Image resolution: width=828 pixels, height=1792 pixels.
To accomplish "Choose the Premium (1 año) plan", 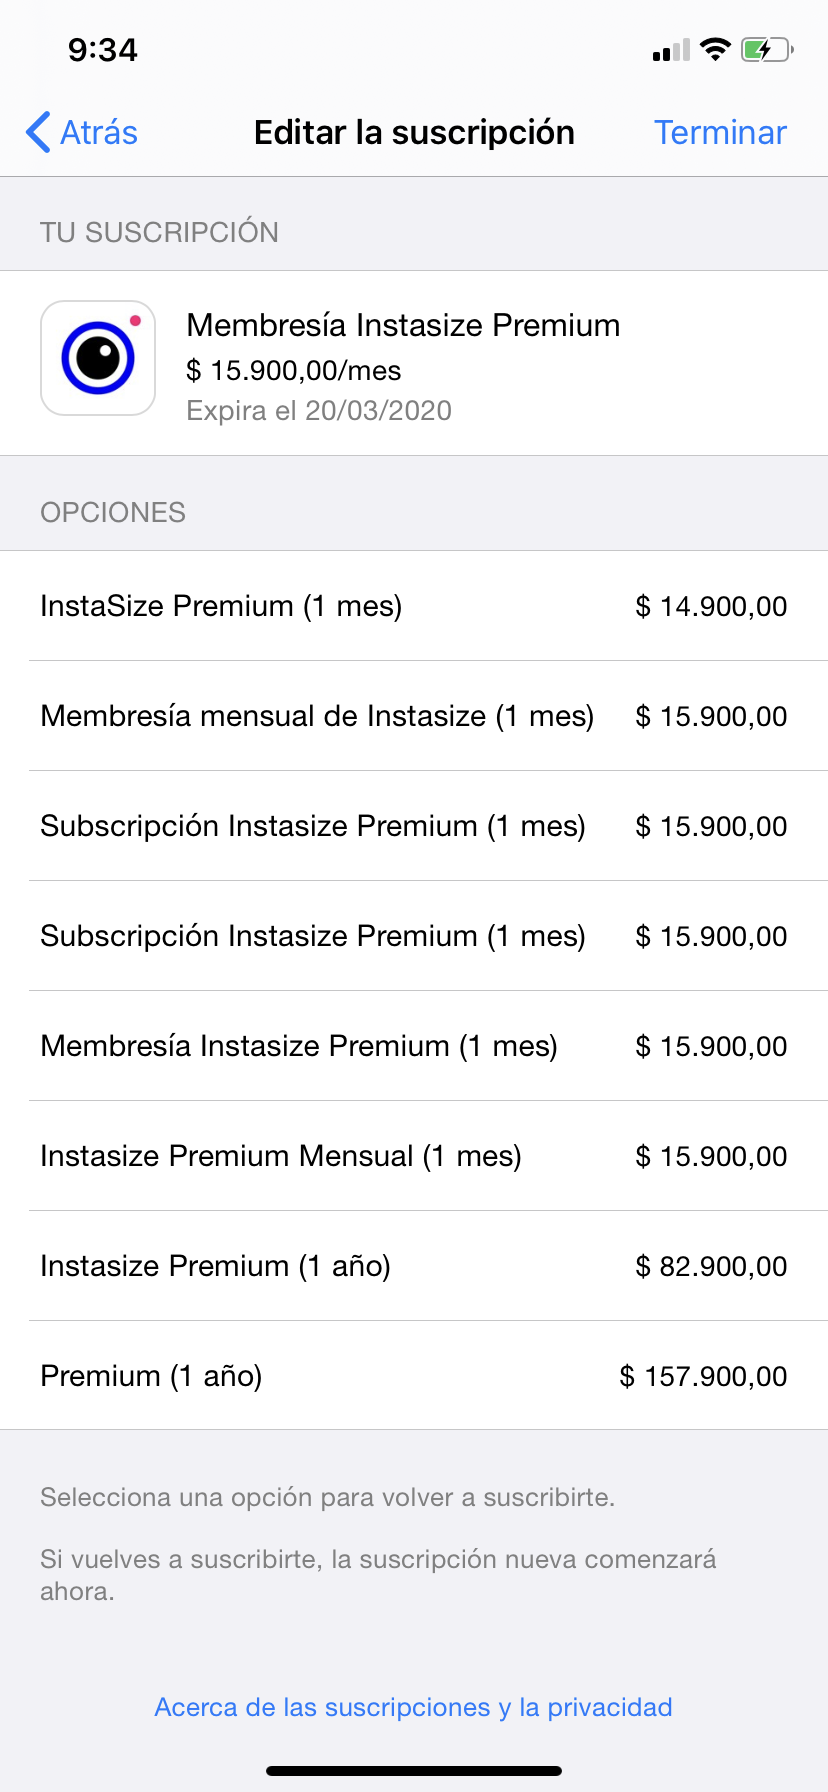I will [x=151, y=1376].
